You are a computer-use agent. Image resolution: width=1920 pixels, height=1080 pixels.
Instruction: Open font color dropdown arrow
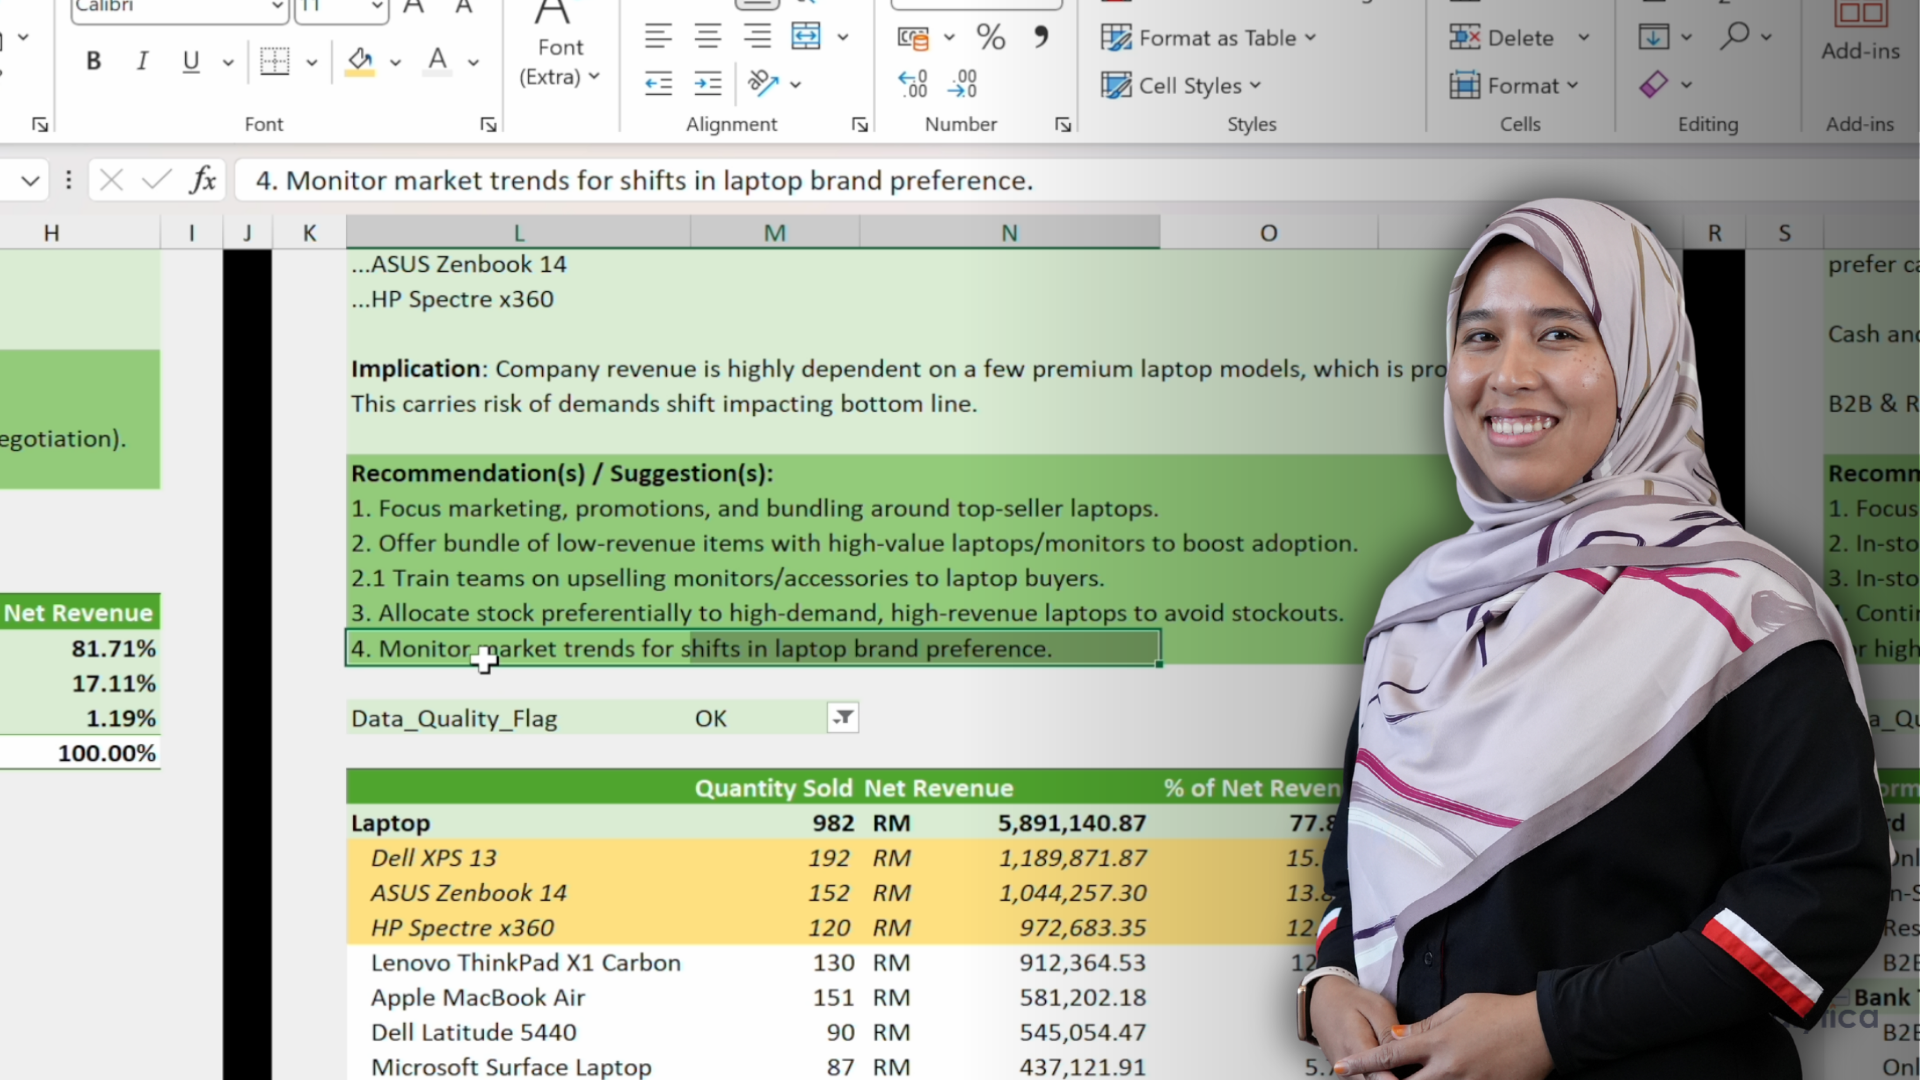pos(474,62)
